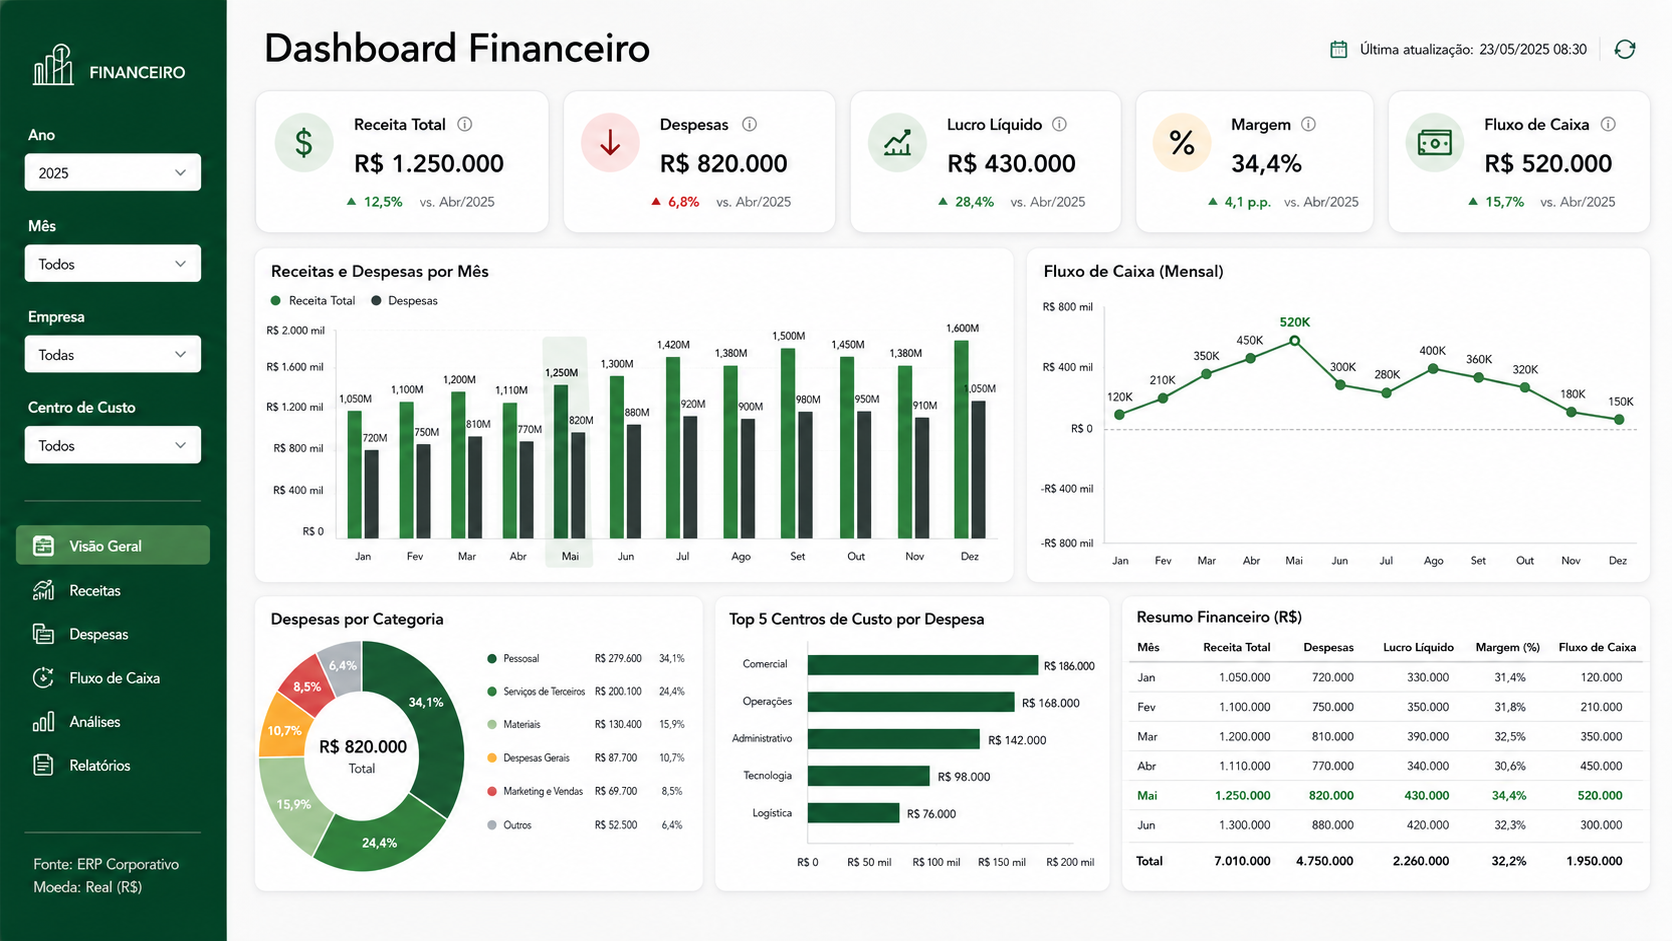Click the 520K peak point on cash flow line
This screenshot has height=941, width=1672.
pos(1295,341)
